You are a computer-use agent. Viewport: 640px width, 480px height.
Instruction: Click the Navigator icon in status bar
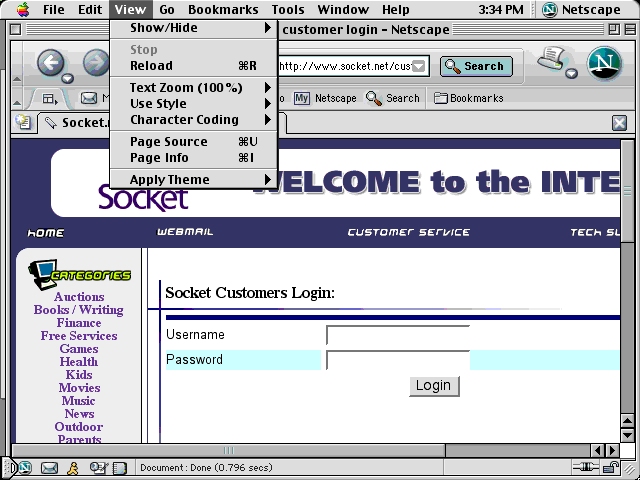pos(25,468)
